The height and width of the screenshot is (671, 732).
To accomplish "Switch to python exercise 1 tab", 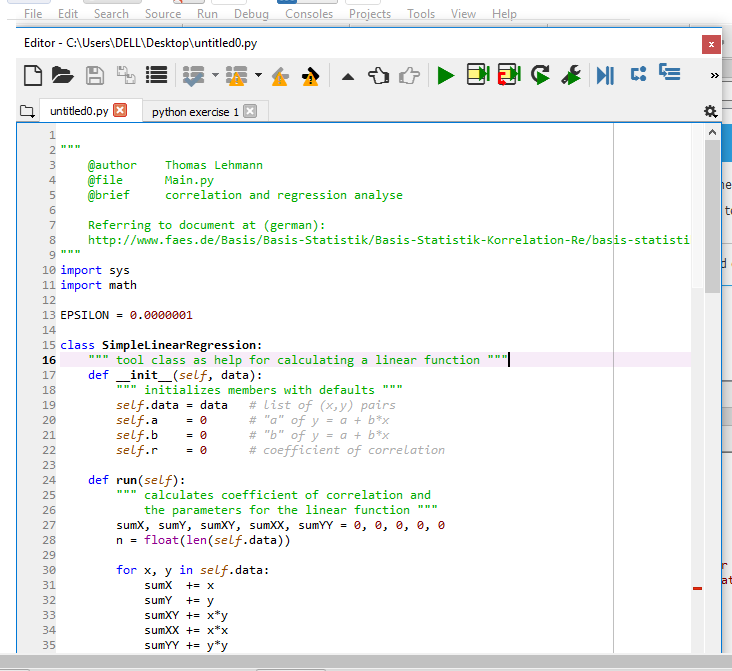I will 195,112.
